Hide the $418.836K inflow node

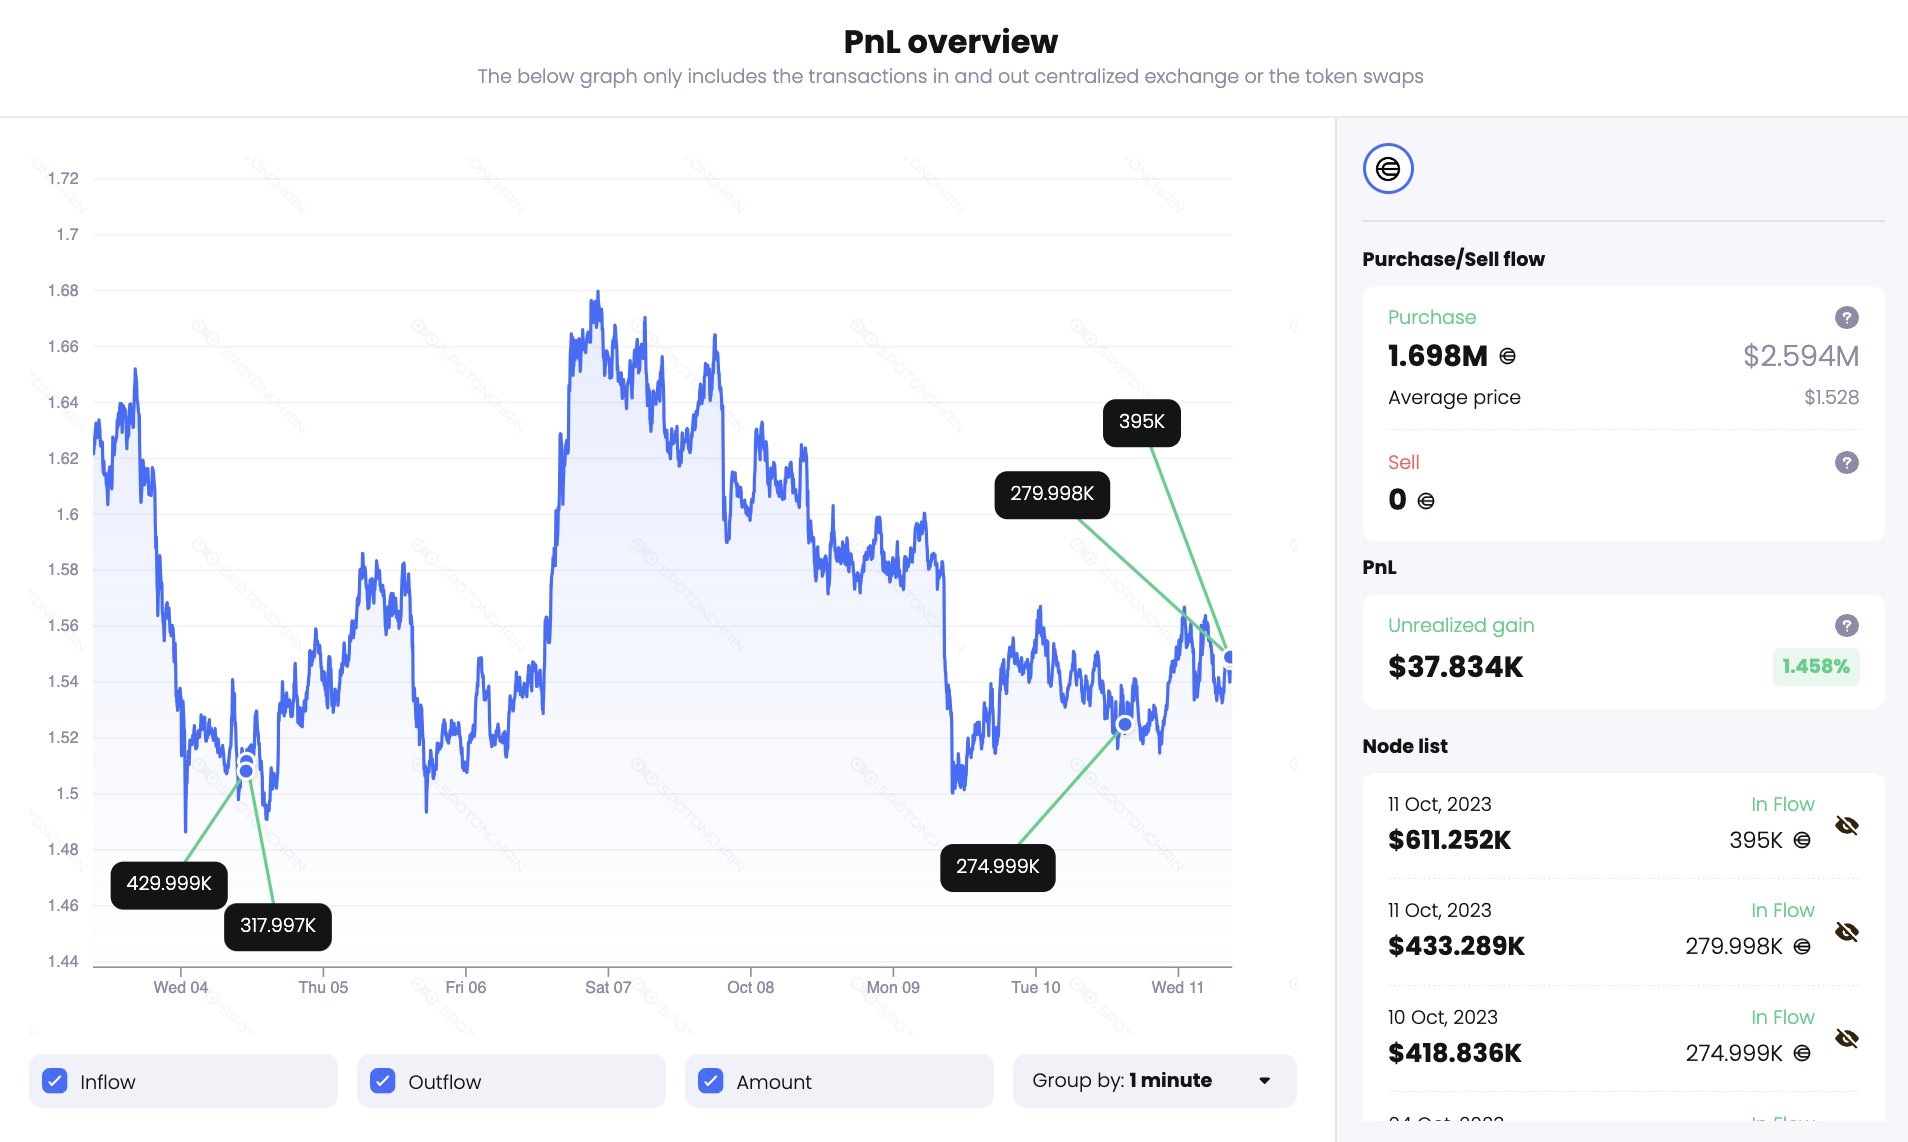click(1846, 1038)
